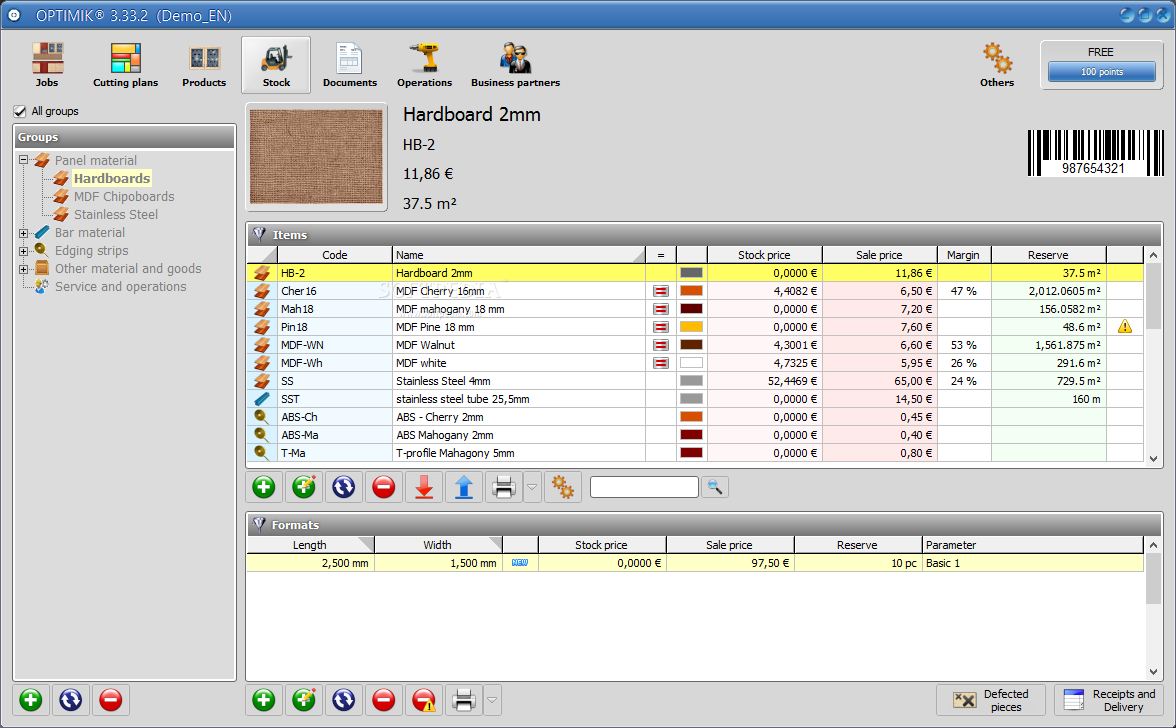Select stainless steel tube 25,5mm row
Screen dimensions: 1176x728
(695, 399)
